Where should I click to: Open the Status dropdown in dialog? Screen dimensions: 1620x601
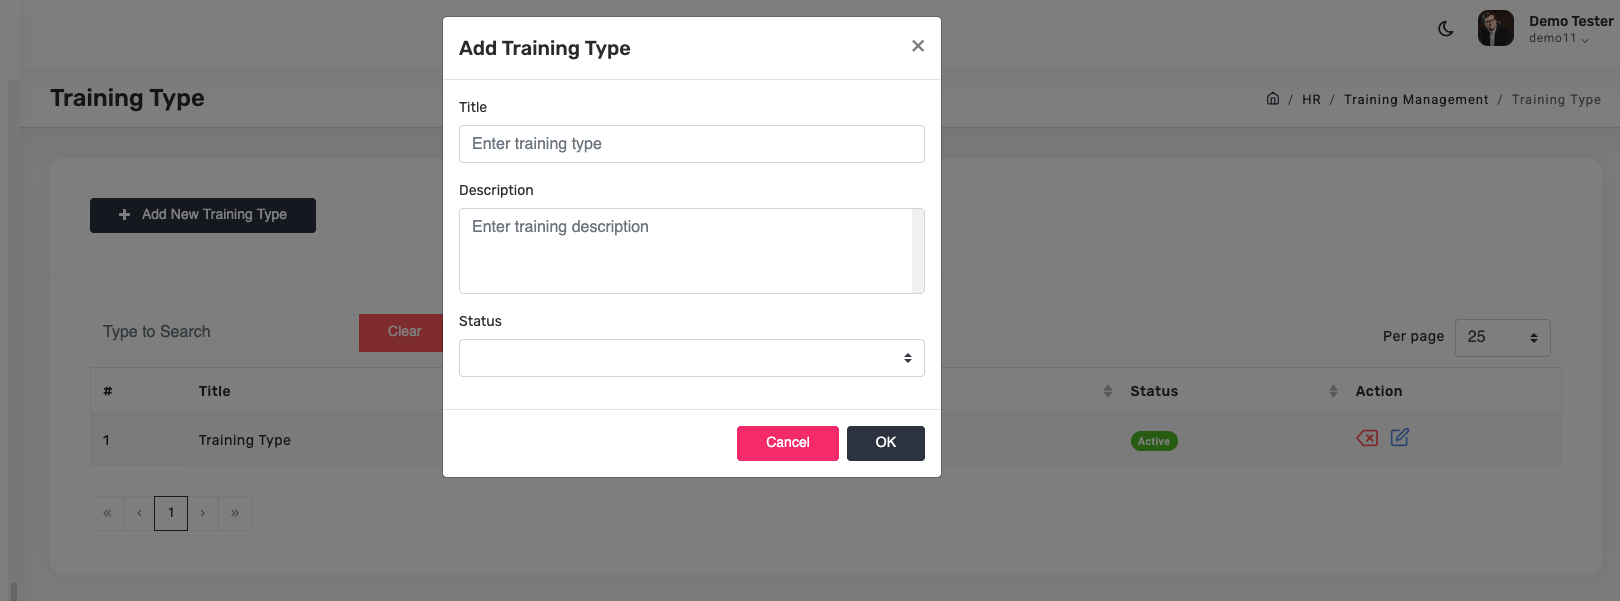(x=692, y=358)
